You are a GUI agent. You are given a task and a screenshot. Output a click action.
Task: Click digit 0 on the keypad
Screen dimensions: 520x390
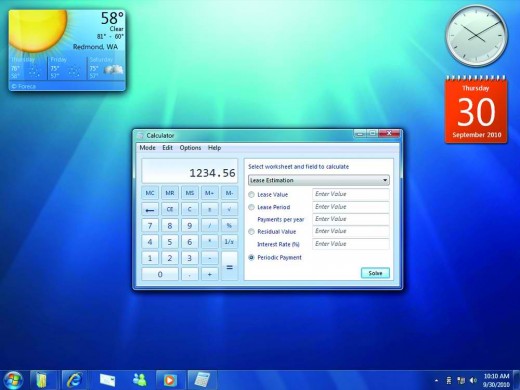point(160,274)
